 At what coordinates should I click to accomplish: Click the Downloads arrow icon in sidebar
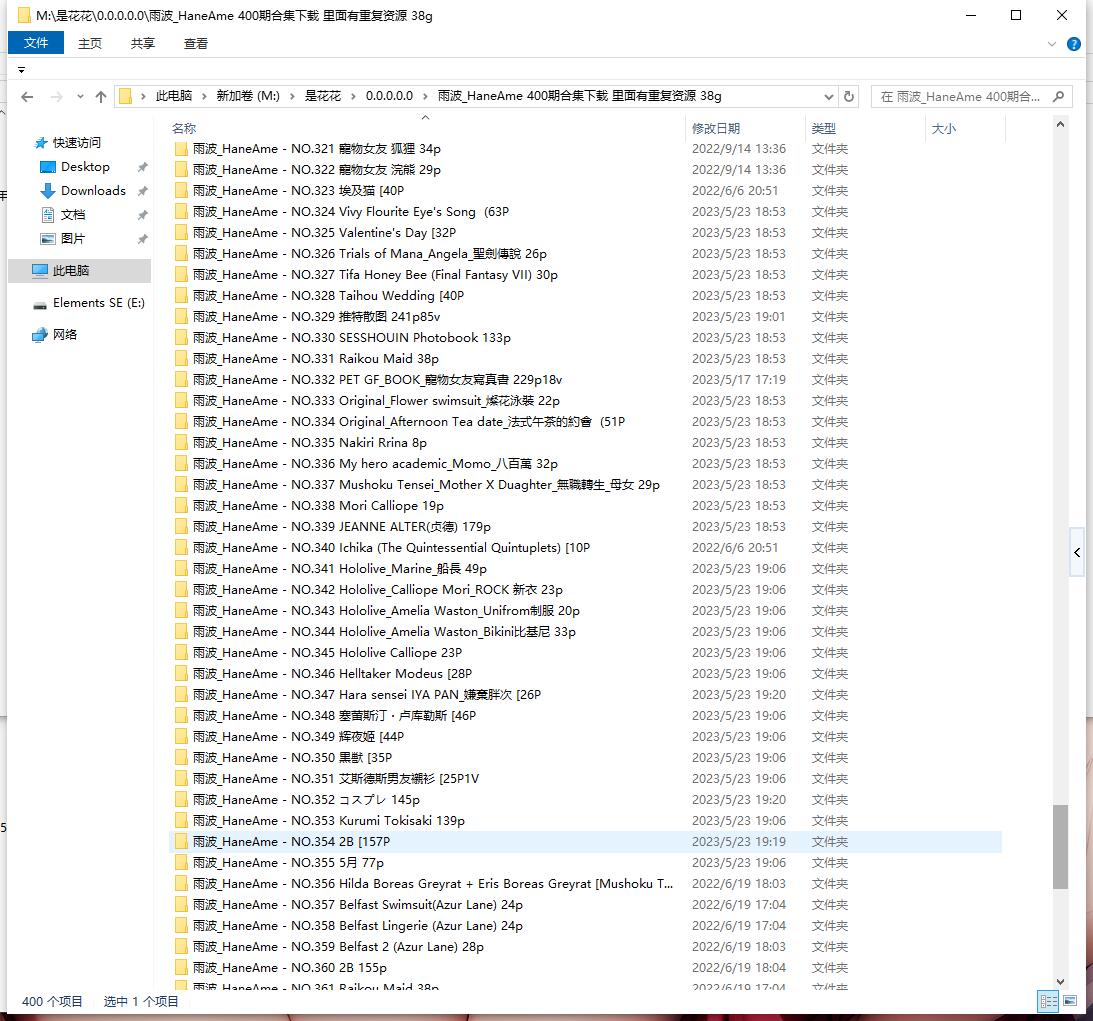pos(47,190)
